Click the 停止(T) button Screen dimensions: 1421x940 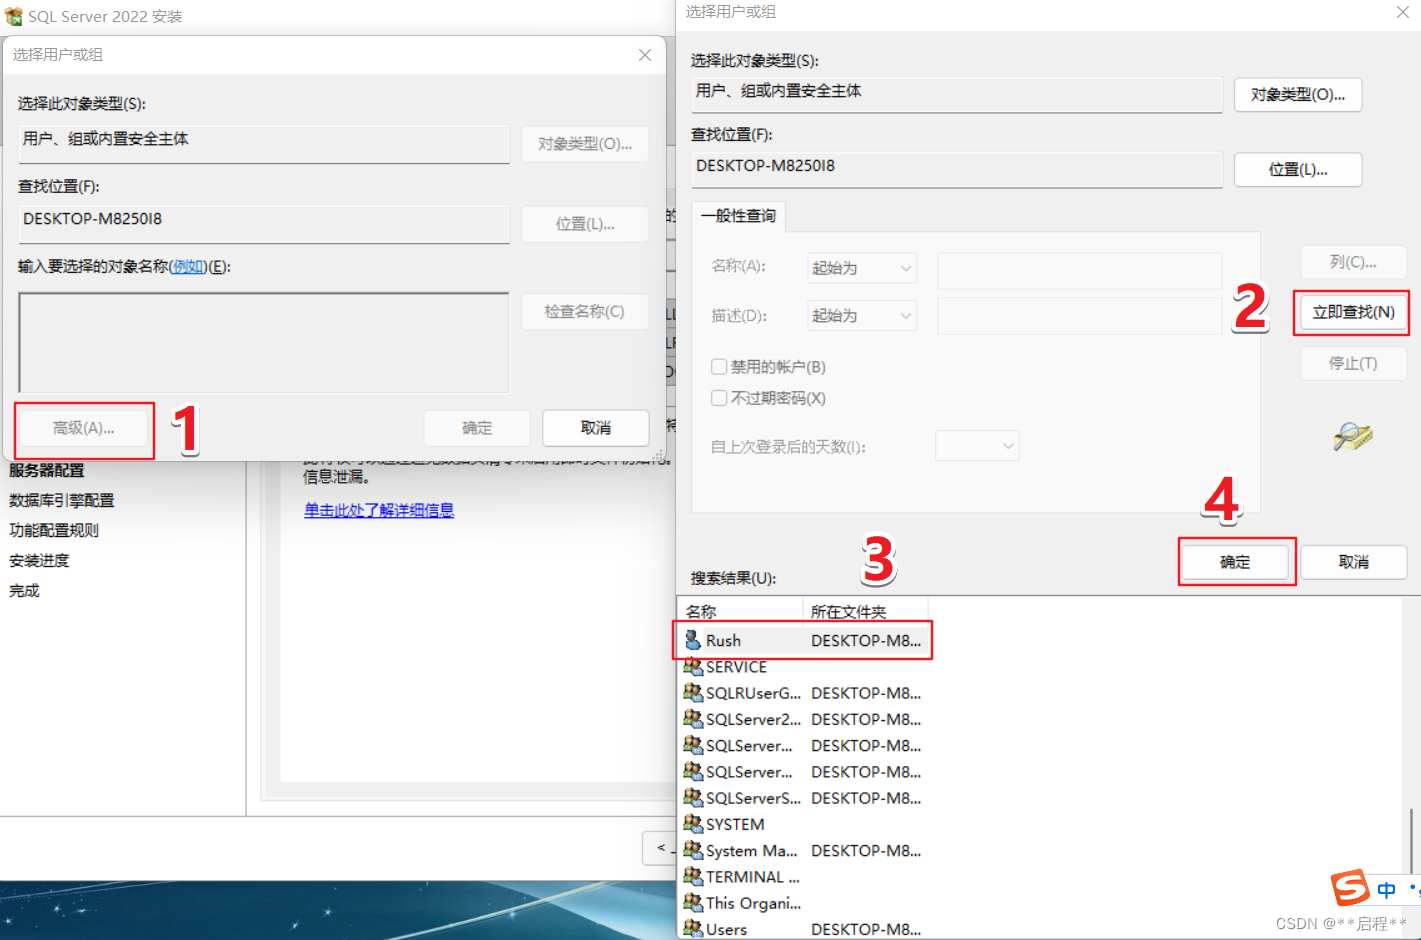pyautogui.click(x=1353, y=363)
